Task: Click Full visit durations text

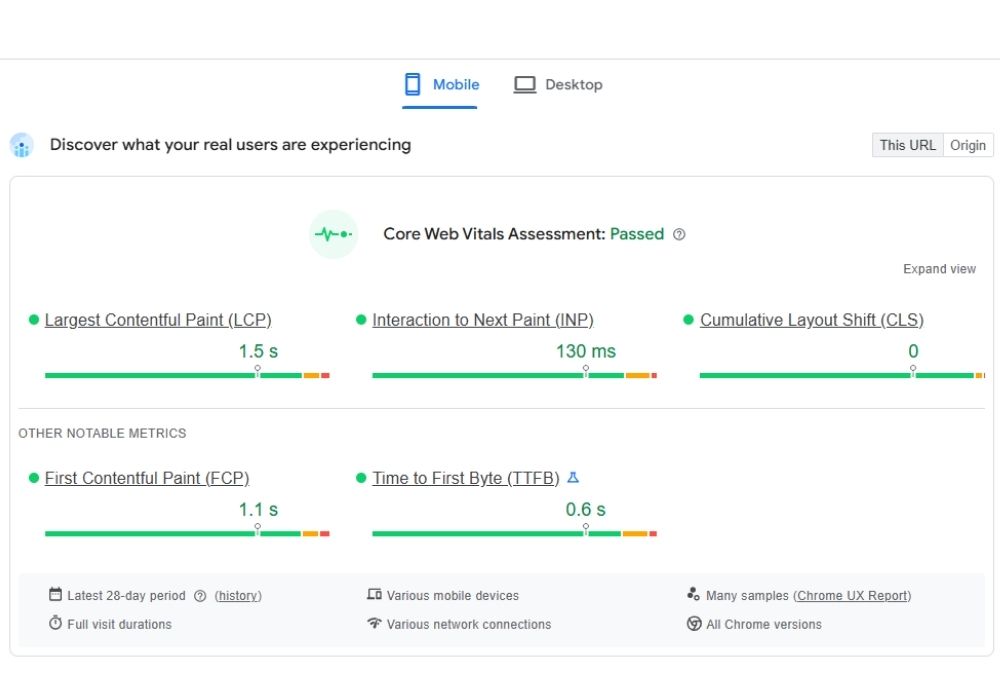Action: tap(119, 624)
